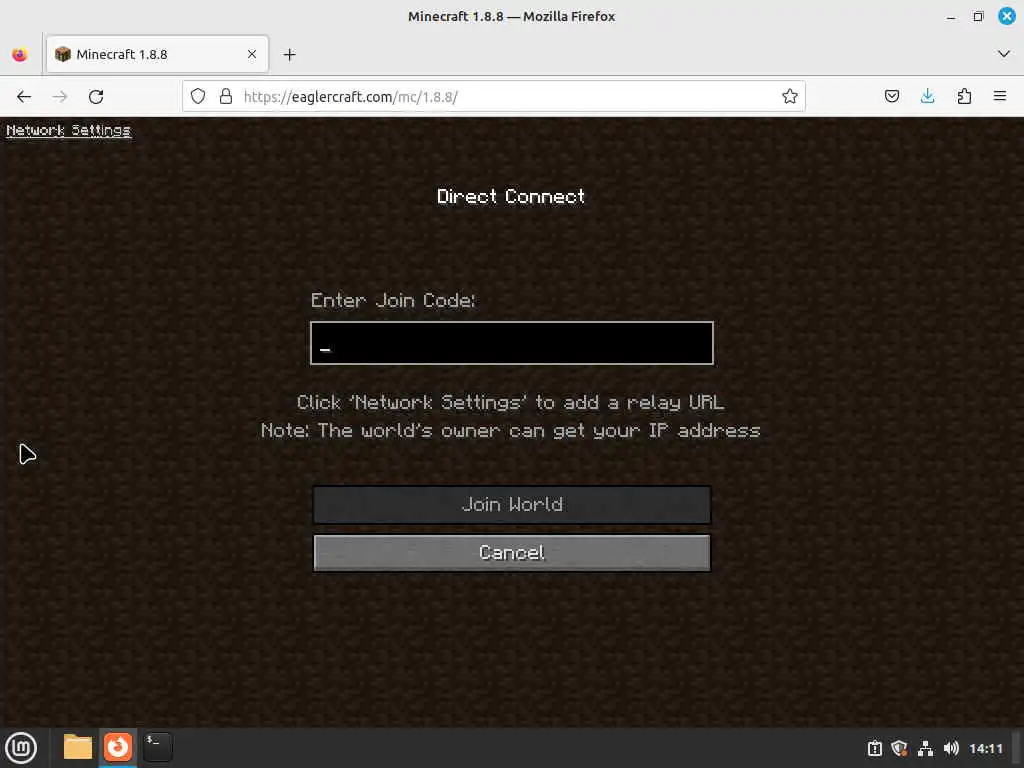Focus the Enter Join Code field
The image size is (1024, 768).
coord(511,343)
